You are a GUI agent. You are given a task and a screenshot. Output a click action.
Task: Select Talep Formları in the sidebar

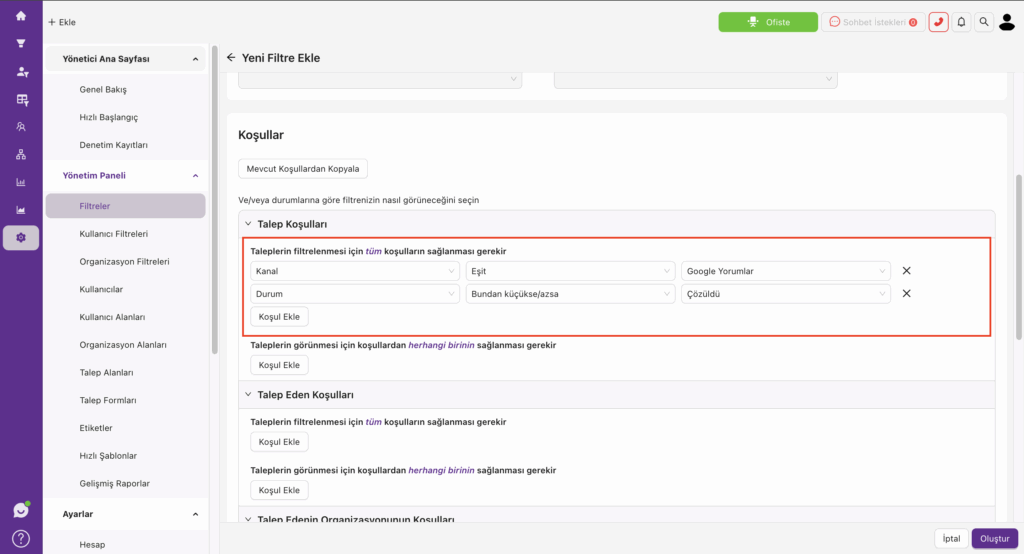coord(108,400)
